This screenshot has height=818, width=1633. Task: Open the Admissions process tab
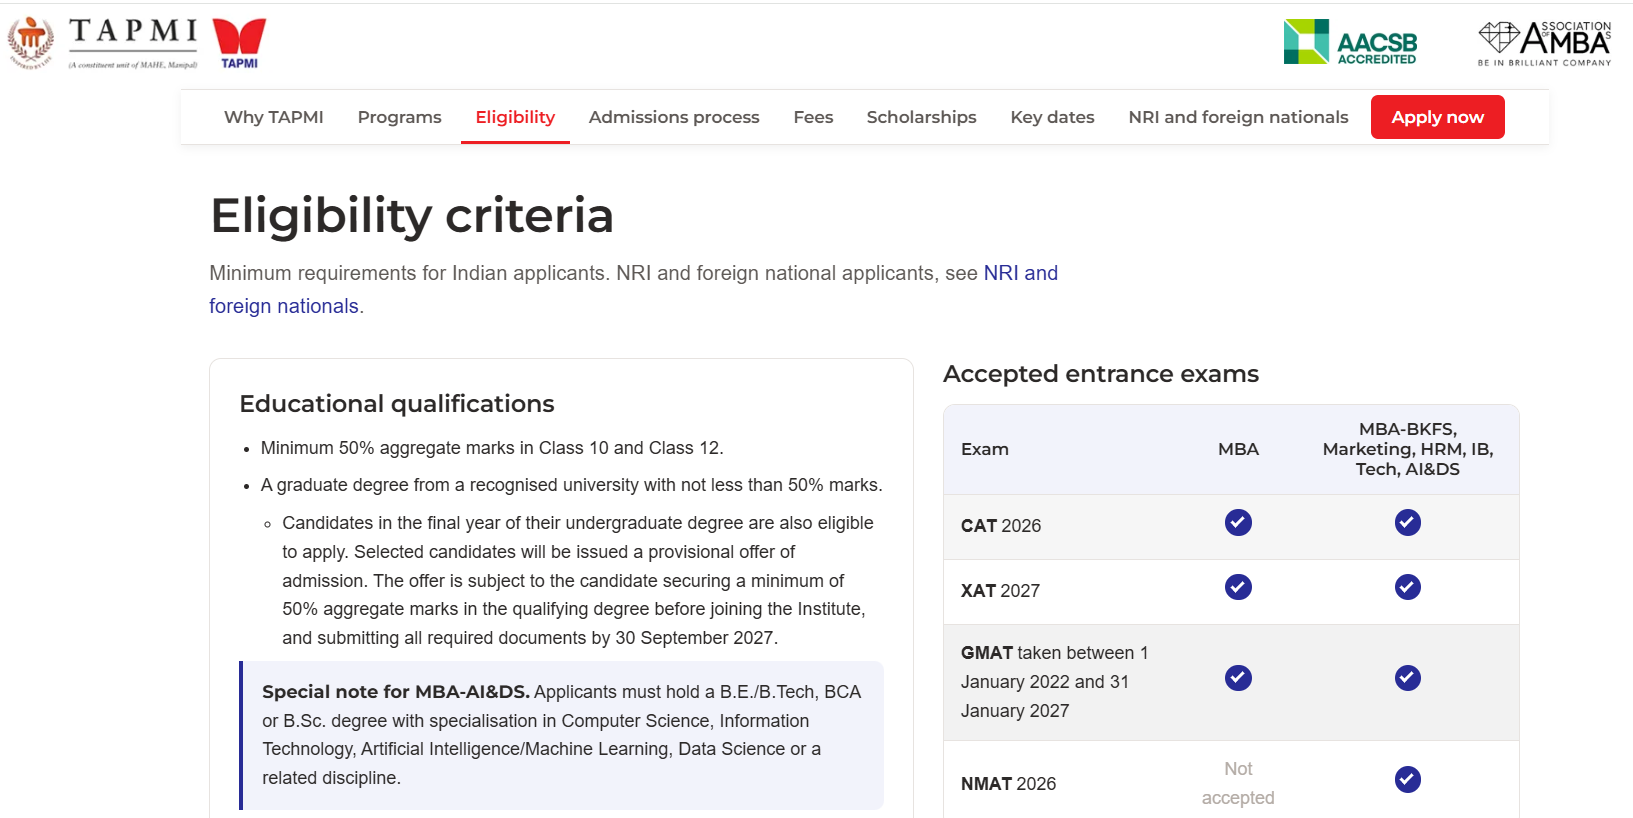point(674,117)
